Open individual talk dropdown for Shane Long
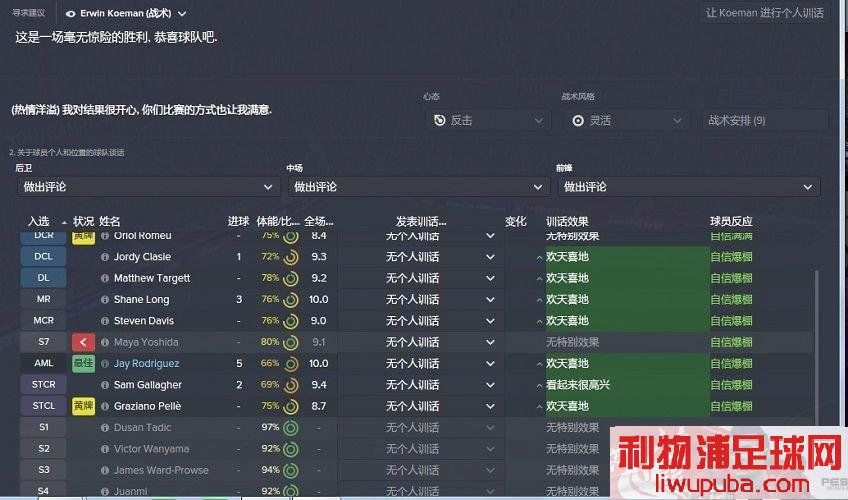Viewport: 848px width, 500px height. pyautogui.click(x=421, y=299)
